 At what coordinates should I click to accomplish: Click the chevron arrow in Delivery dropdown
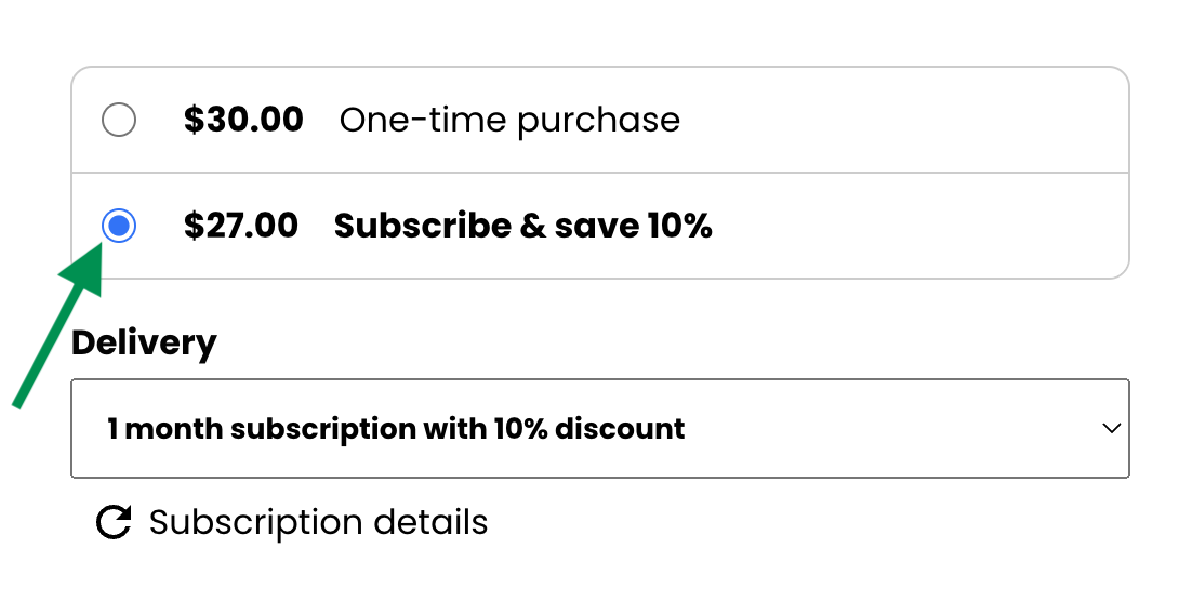(x=1111, y=429)
